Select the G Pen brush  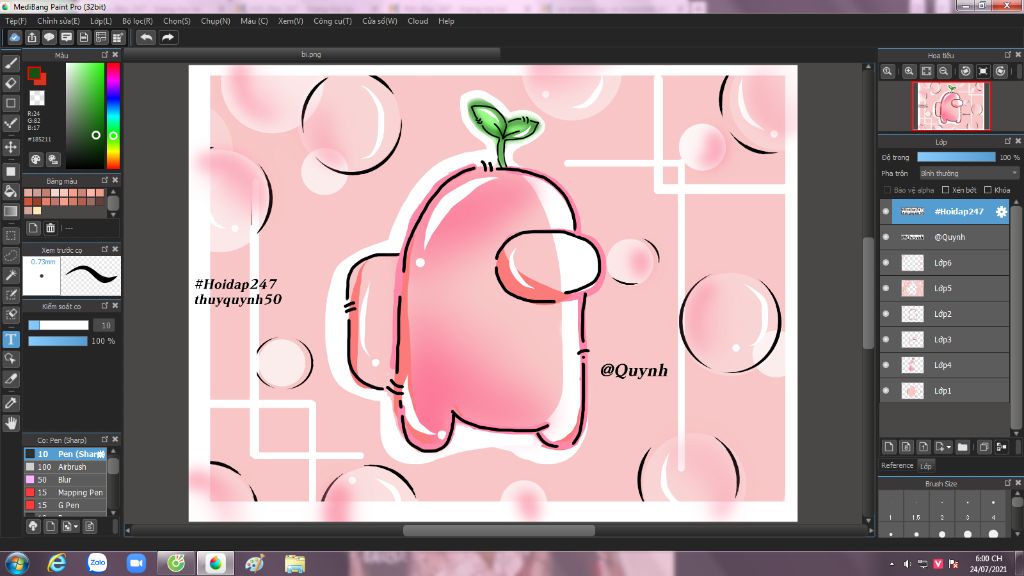(x=65, y=505)
